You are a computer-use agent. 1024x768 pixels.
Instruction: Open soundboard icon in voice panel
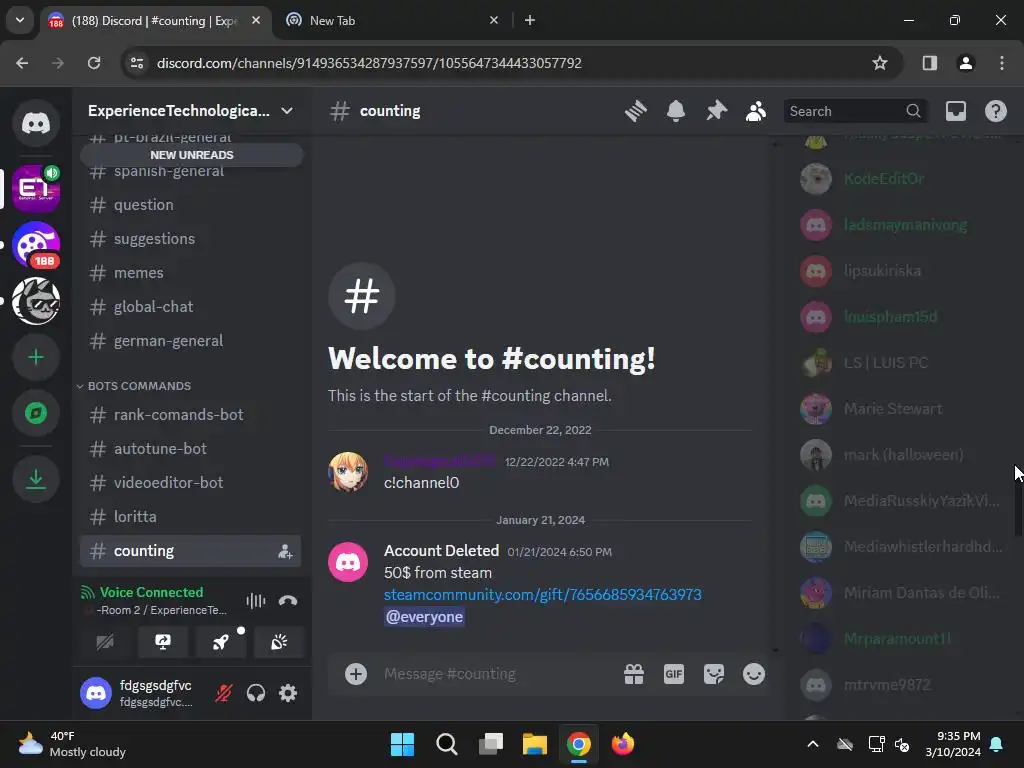(279, 642)
